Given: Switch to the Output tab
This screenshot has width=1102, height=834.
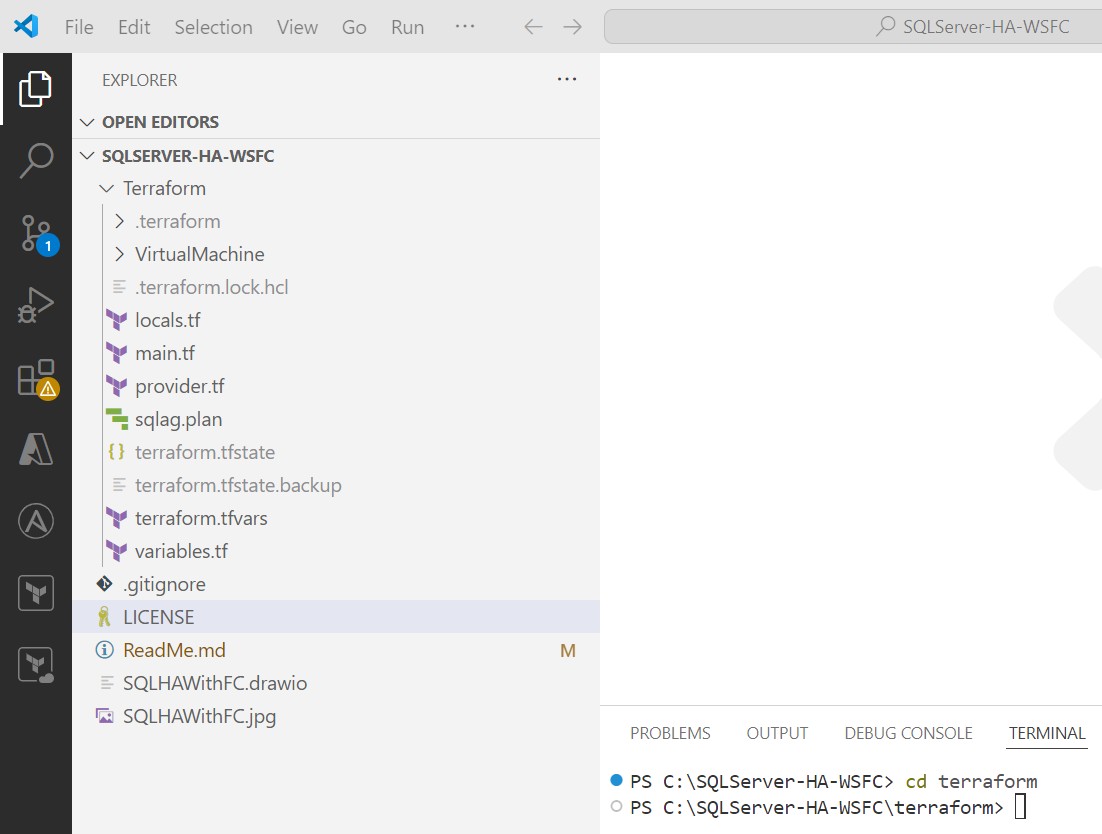Looking at the screenshot, I should point(777,733).
